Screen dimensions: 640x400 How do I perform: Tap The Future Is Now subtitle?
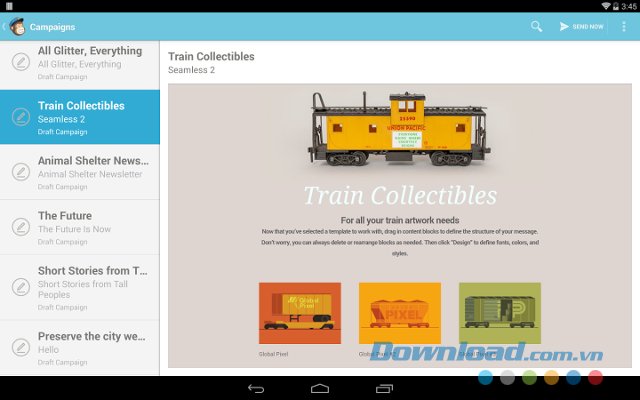[74, 229]
